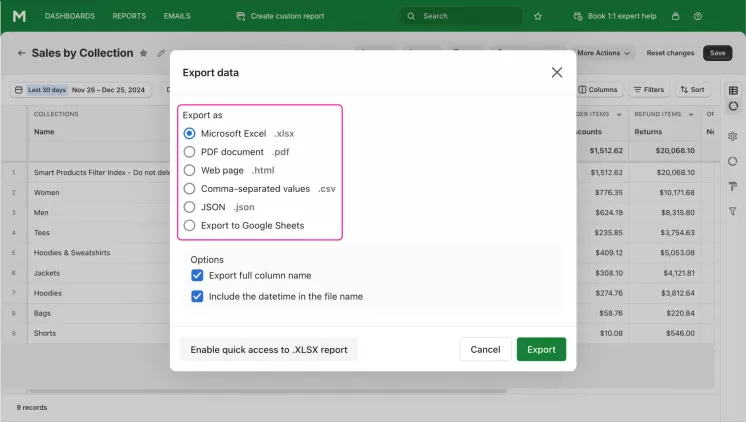
Task: Click the $546.00 returns value
Action: [x=680, y=333]
